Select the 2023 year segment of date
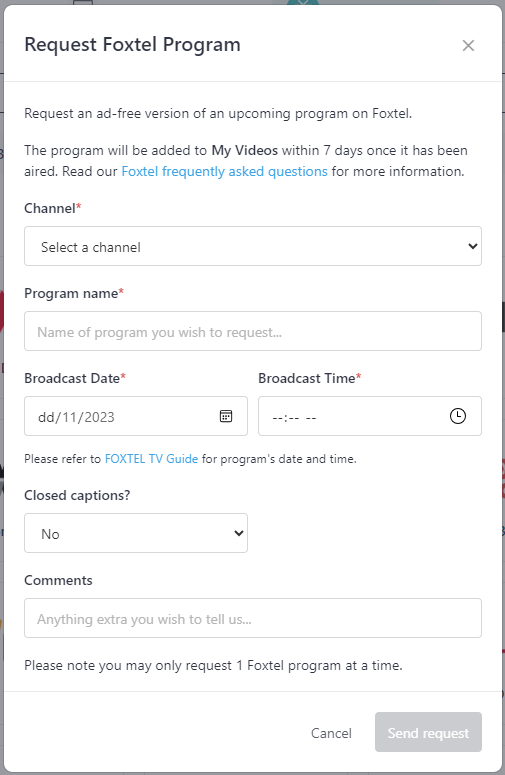The width and height of the screenshot is (505, 775). coord(99,417)
